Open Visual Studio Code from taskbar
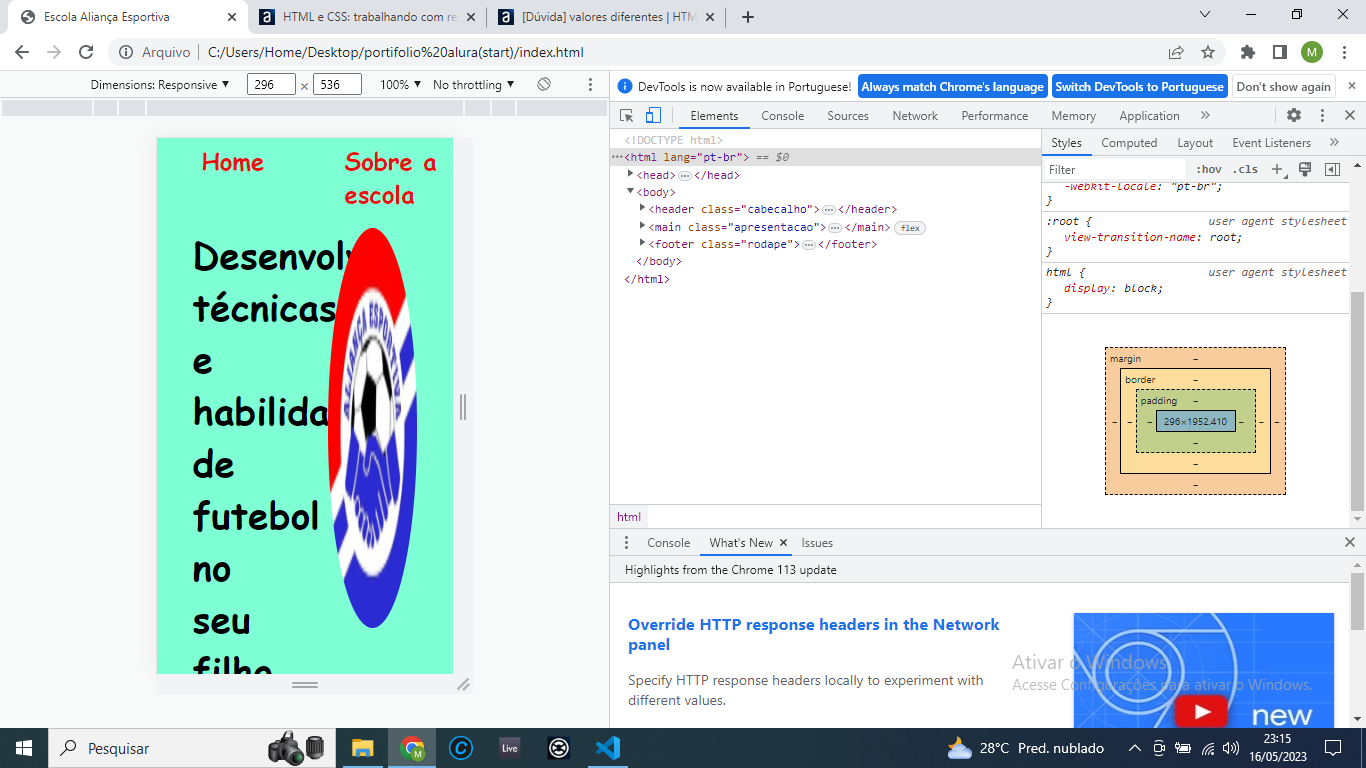This screenshot has width=1366, height=768. (x=608, y=748)
